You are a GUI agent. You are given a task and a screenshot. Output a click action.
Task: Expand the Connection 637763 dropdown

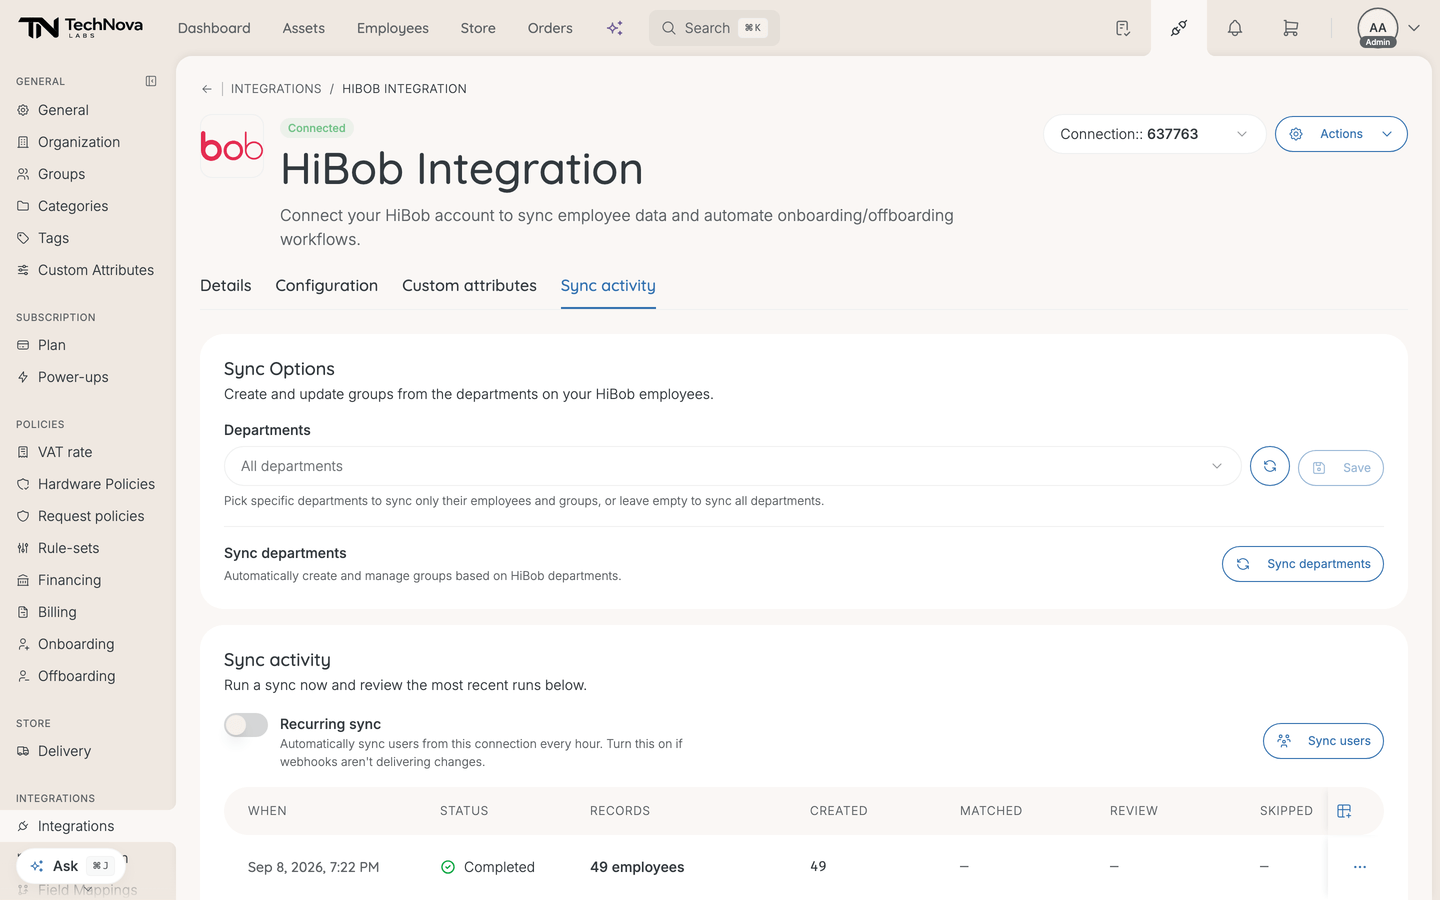tap(1155, 134)
